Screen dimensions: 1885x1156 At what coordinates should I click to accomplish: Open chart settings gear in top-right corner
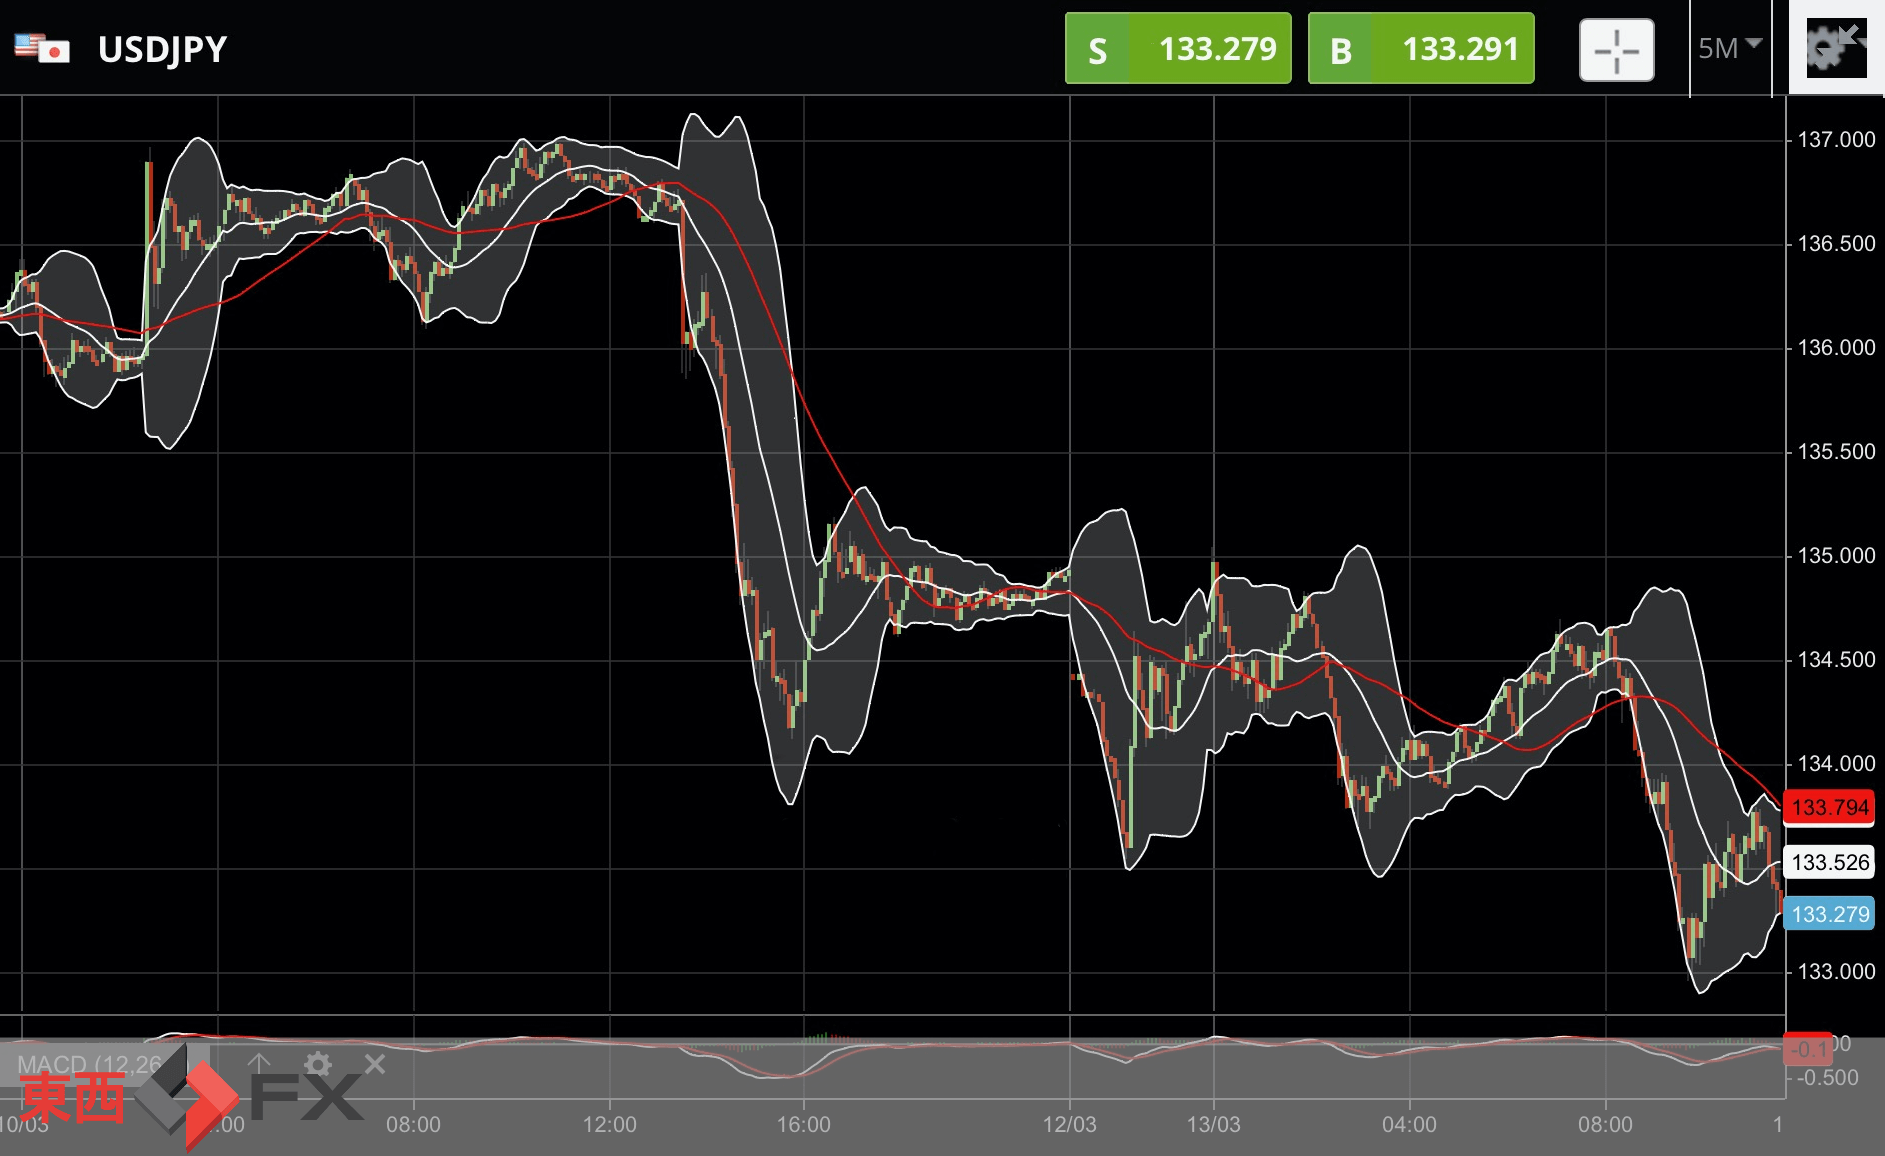tap(1835, 47)
